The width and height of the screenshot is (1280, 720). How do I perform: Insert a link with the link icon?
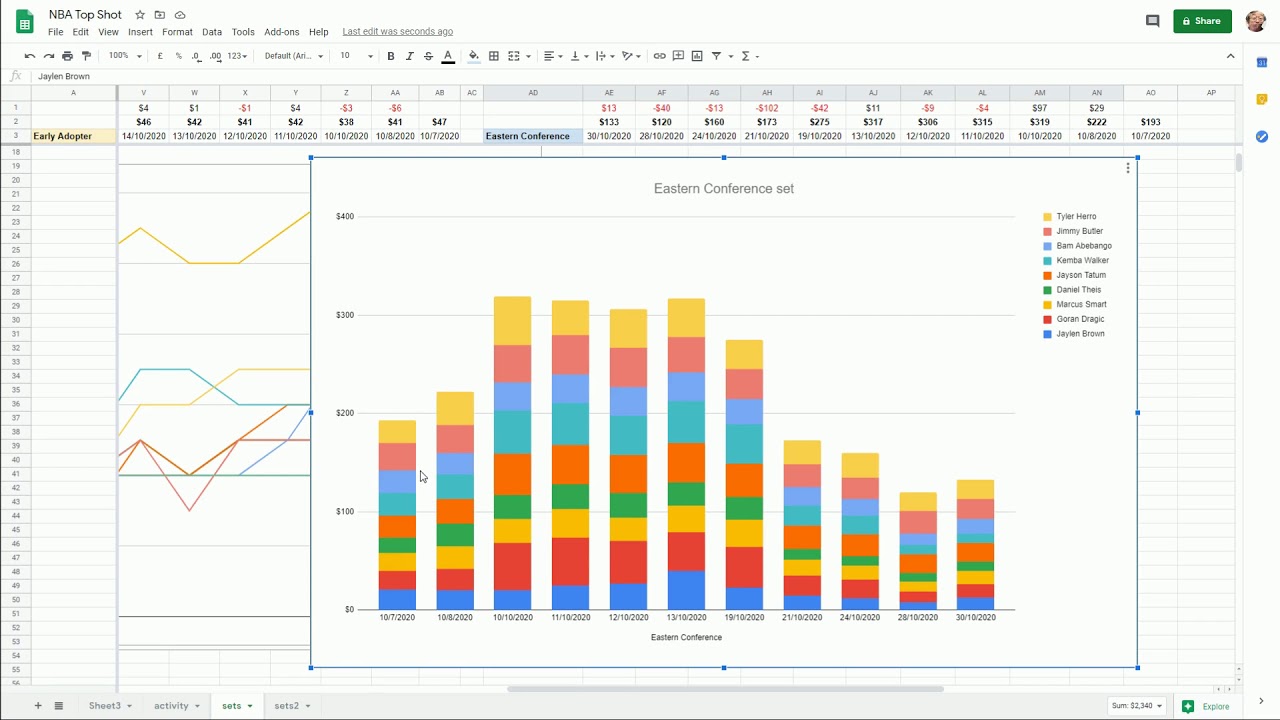point(659,56)
